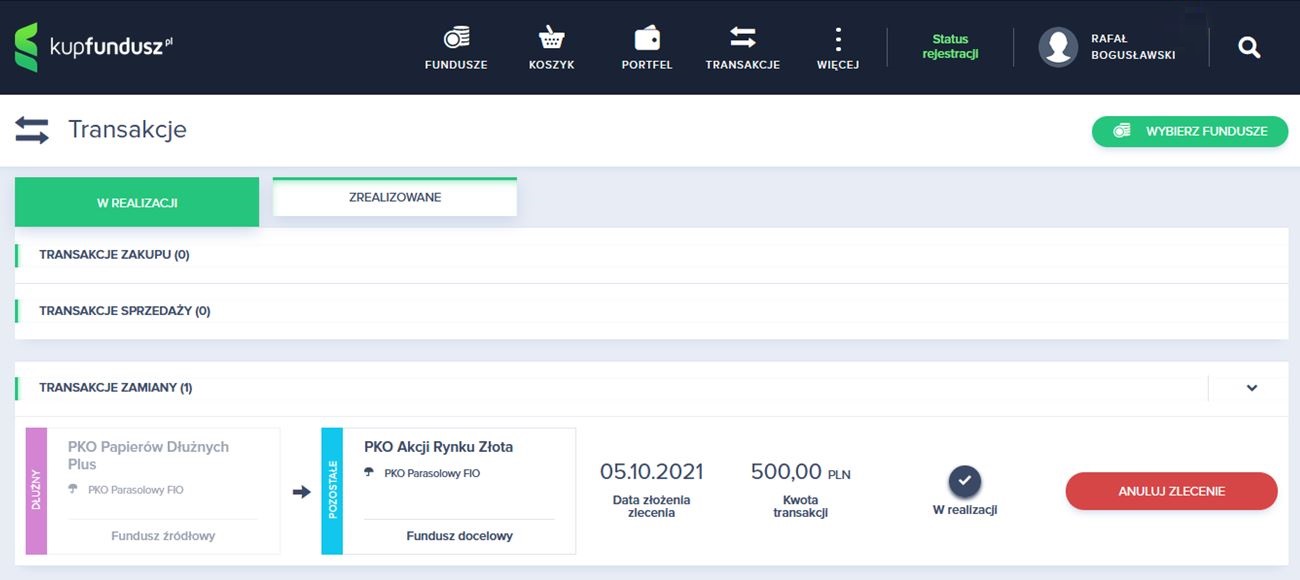Click the arrow between the source and target funds
The image size is (1300, 580).
[301, 491]
